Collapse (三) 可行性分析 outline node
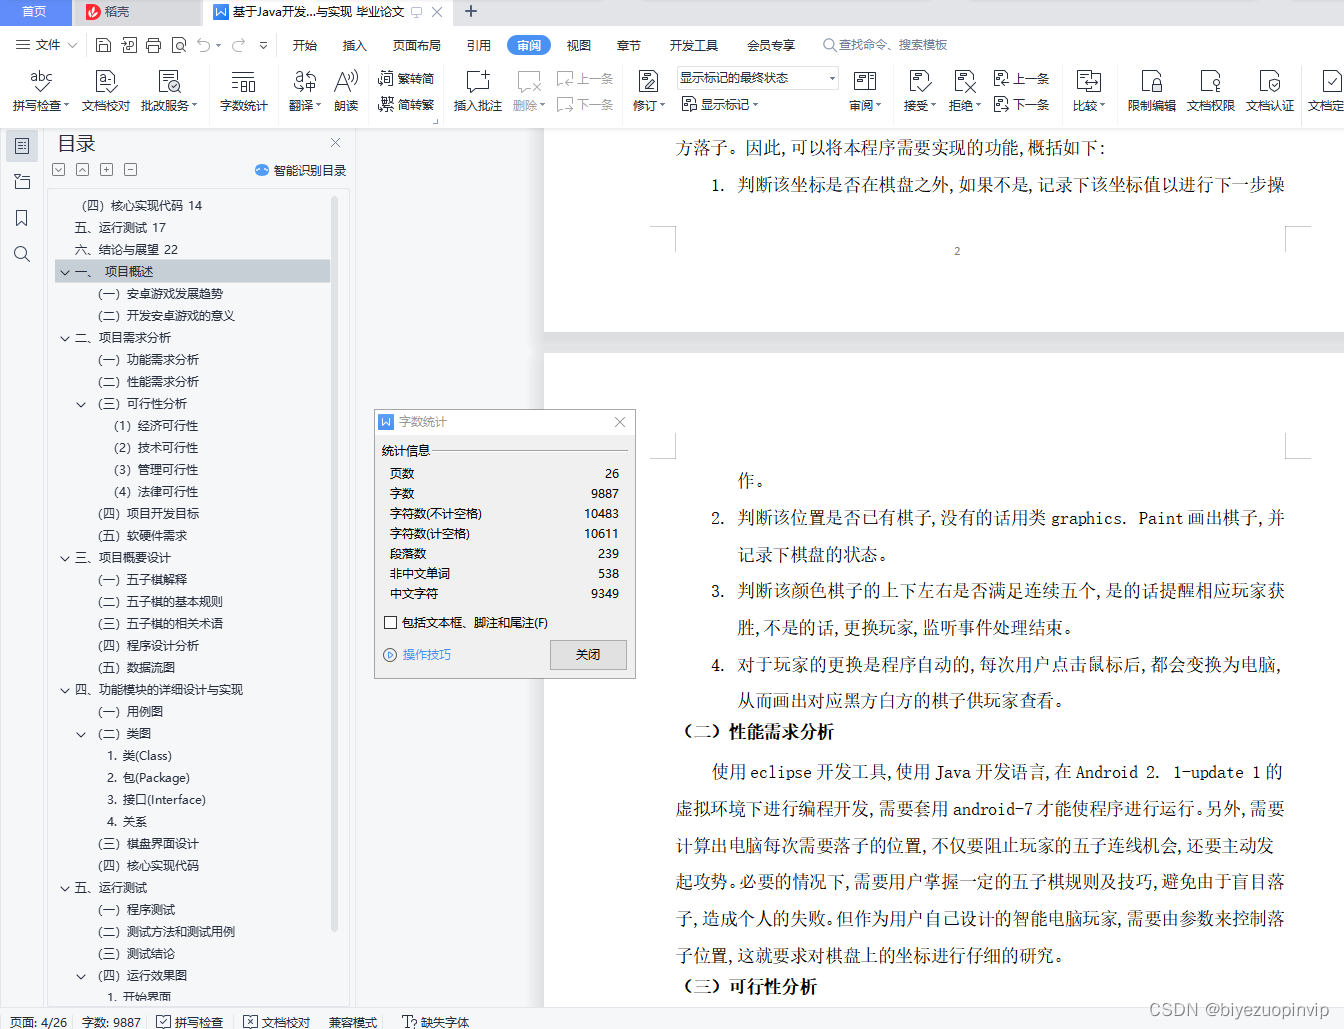The width and height of the screenshot is (1344, 1029). [x=81, y=404]
